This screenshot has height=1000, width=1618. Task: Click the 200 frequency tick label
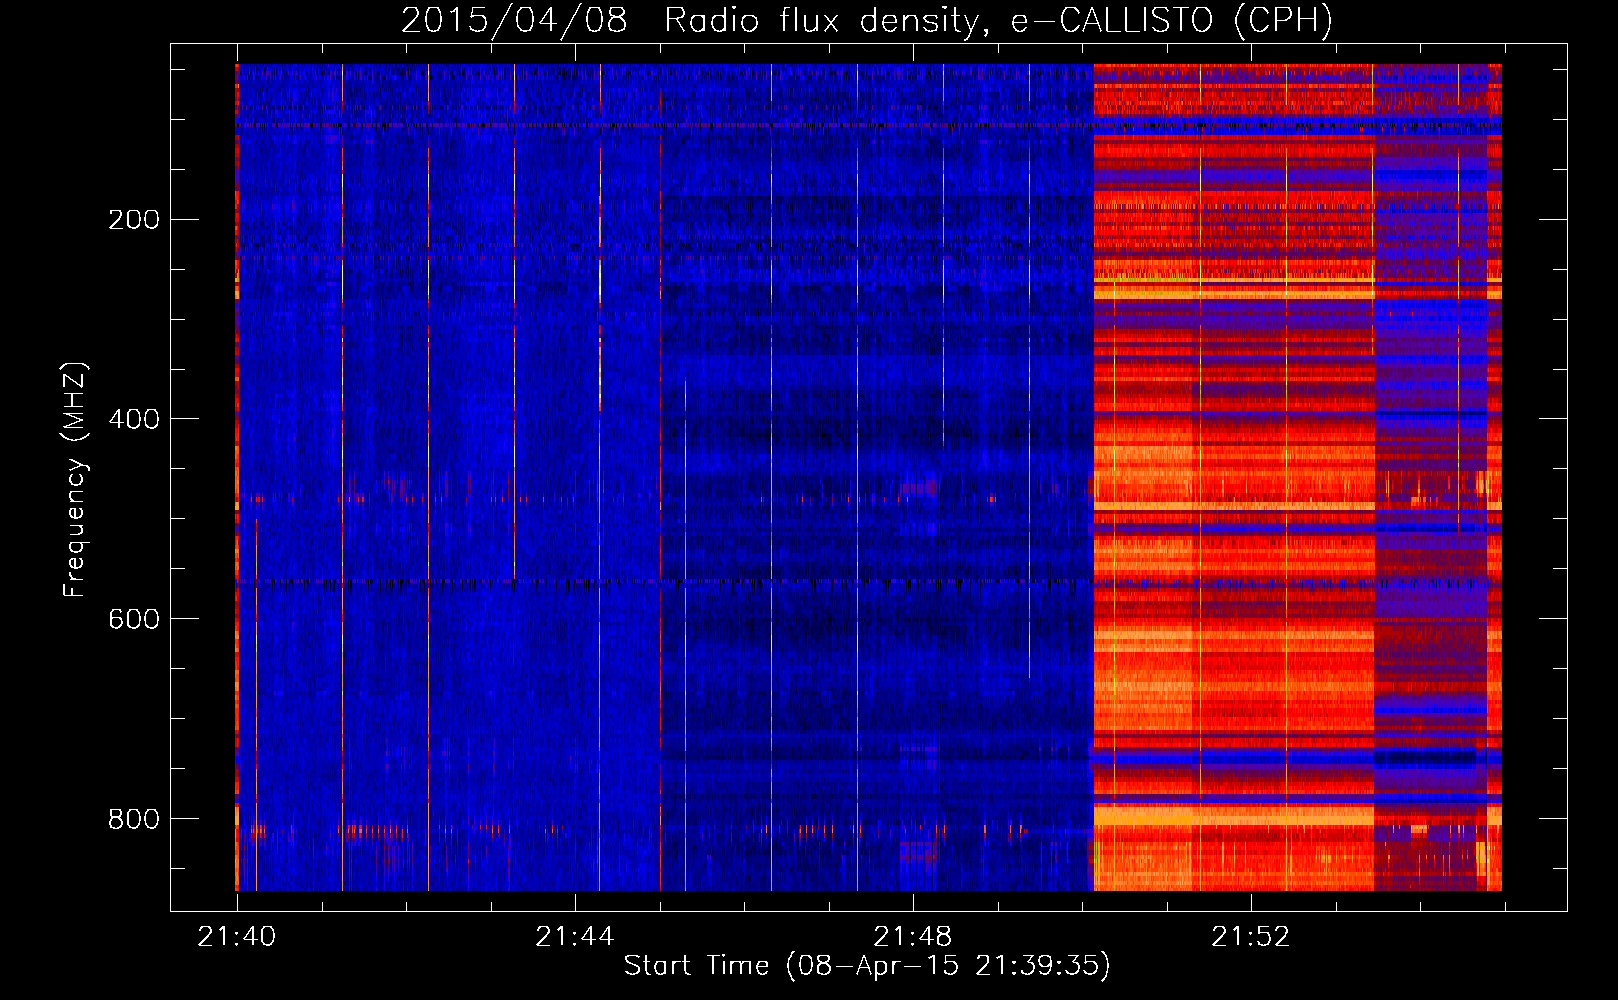pos(134,220)
